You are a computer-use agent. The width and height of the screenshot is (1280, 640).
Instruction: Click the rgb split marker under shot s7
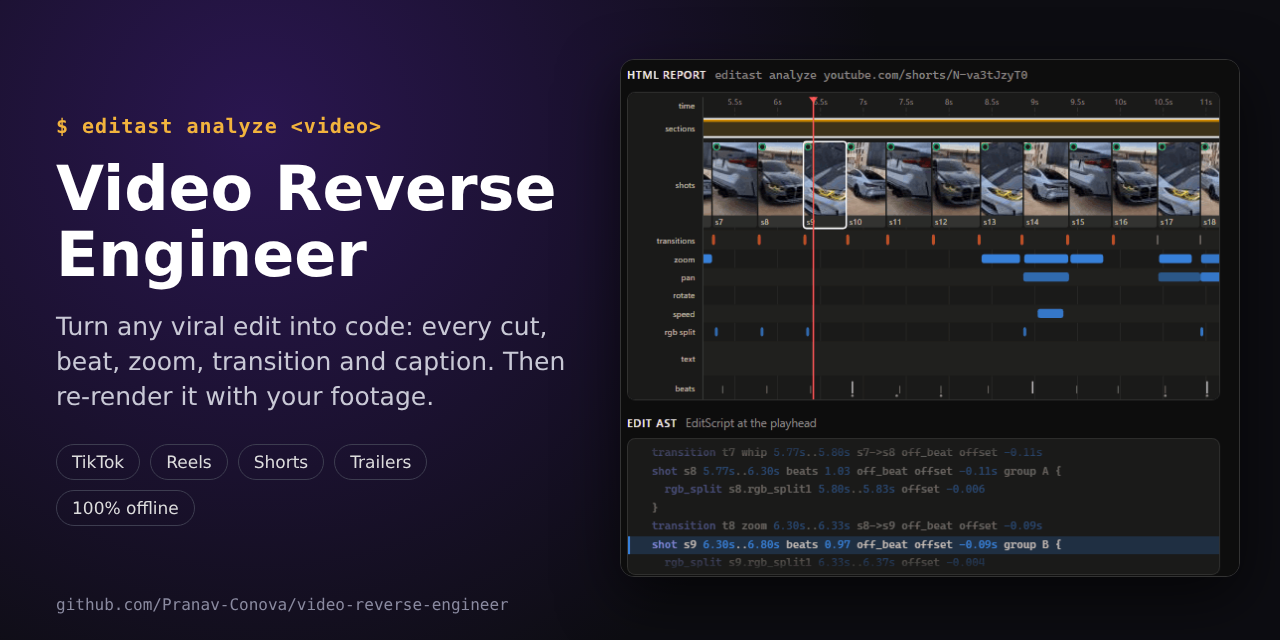[x=716, y=331]
